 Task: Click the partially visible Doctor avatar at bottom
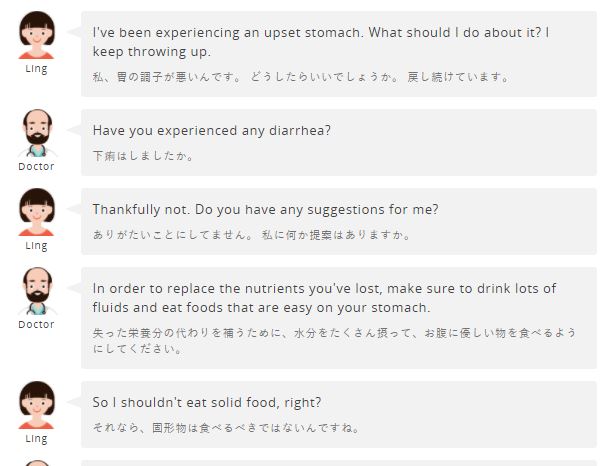pos(37,463)
